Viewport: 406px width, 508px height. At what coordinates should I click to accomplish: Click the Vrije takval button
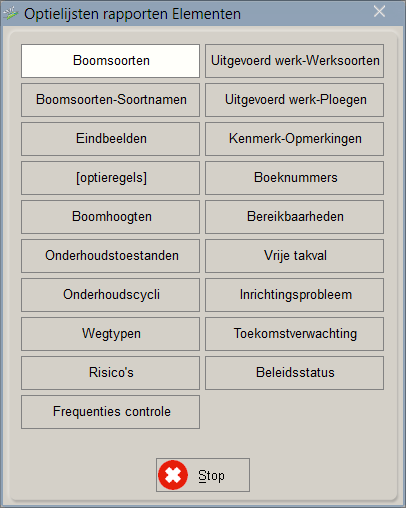coord(294,256)
